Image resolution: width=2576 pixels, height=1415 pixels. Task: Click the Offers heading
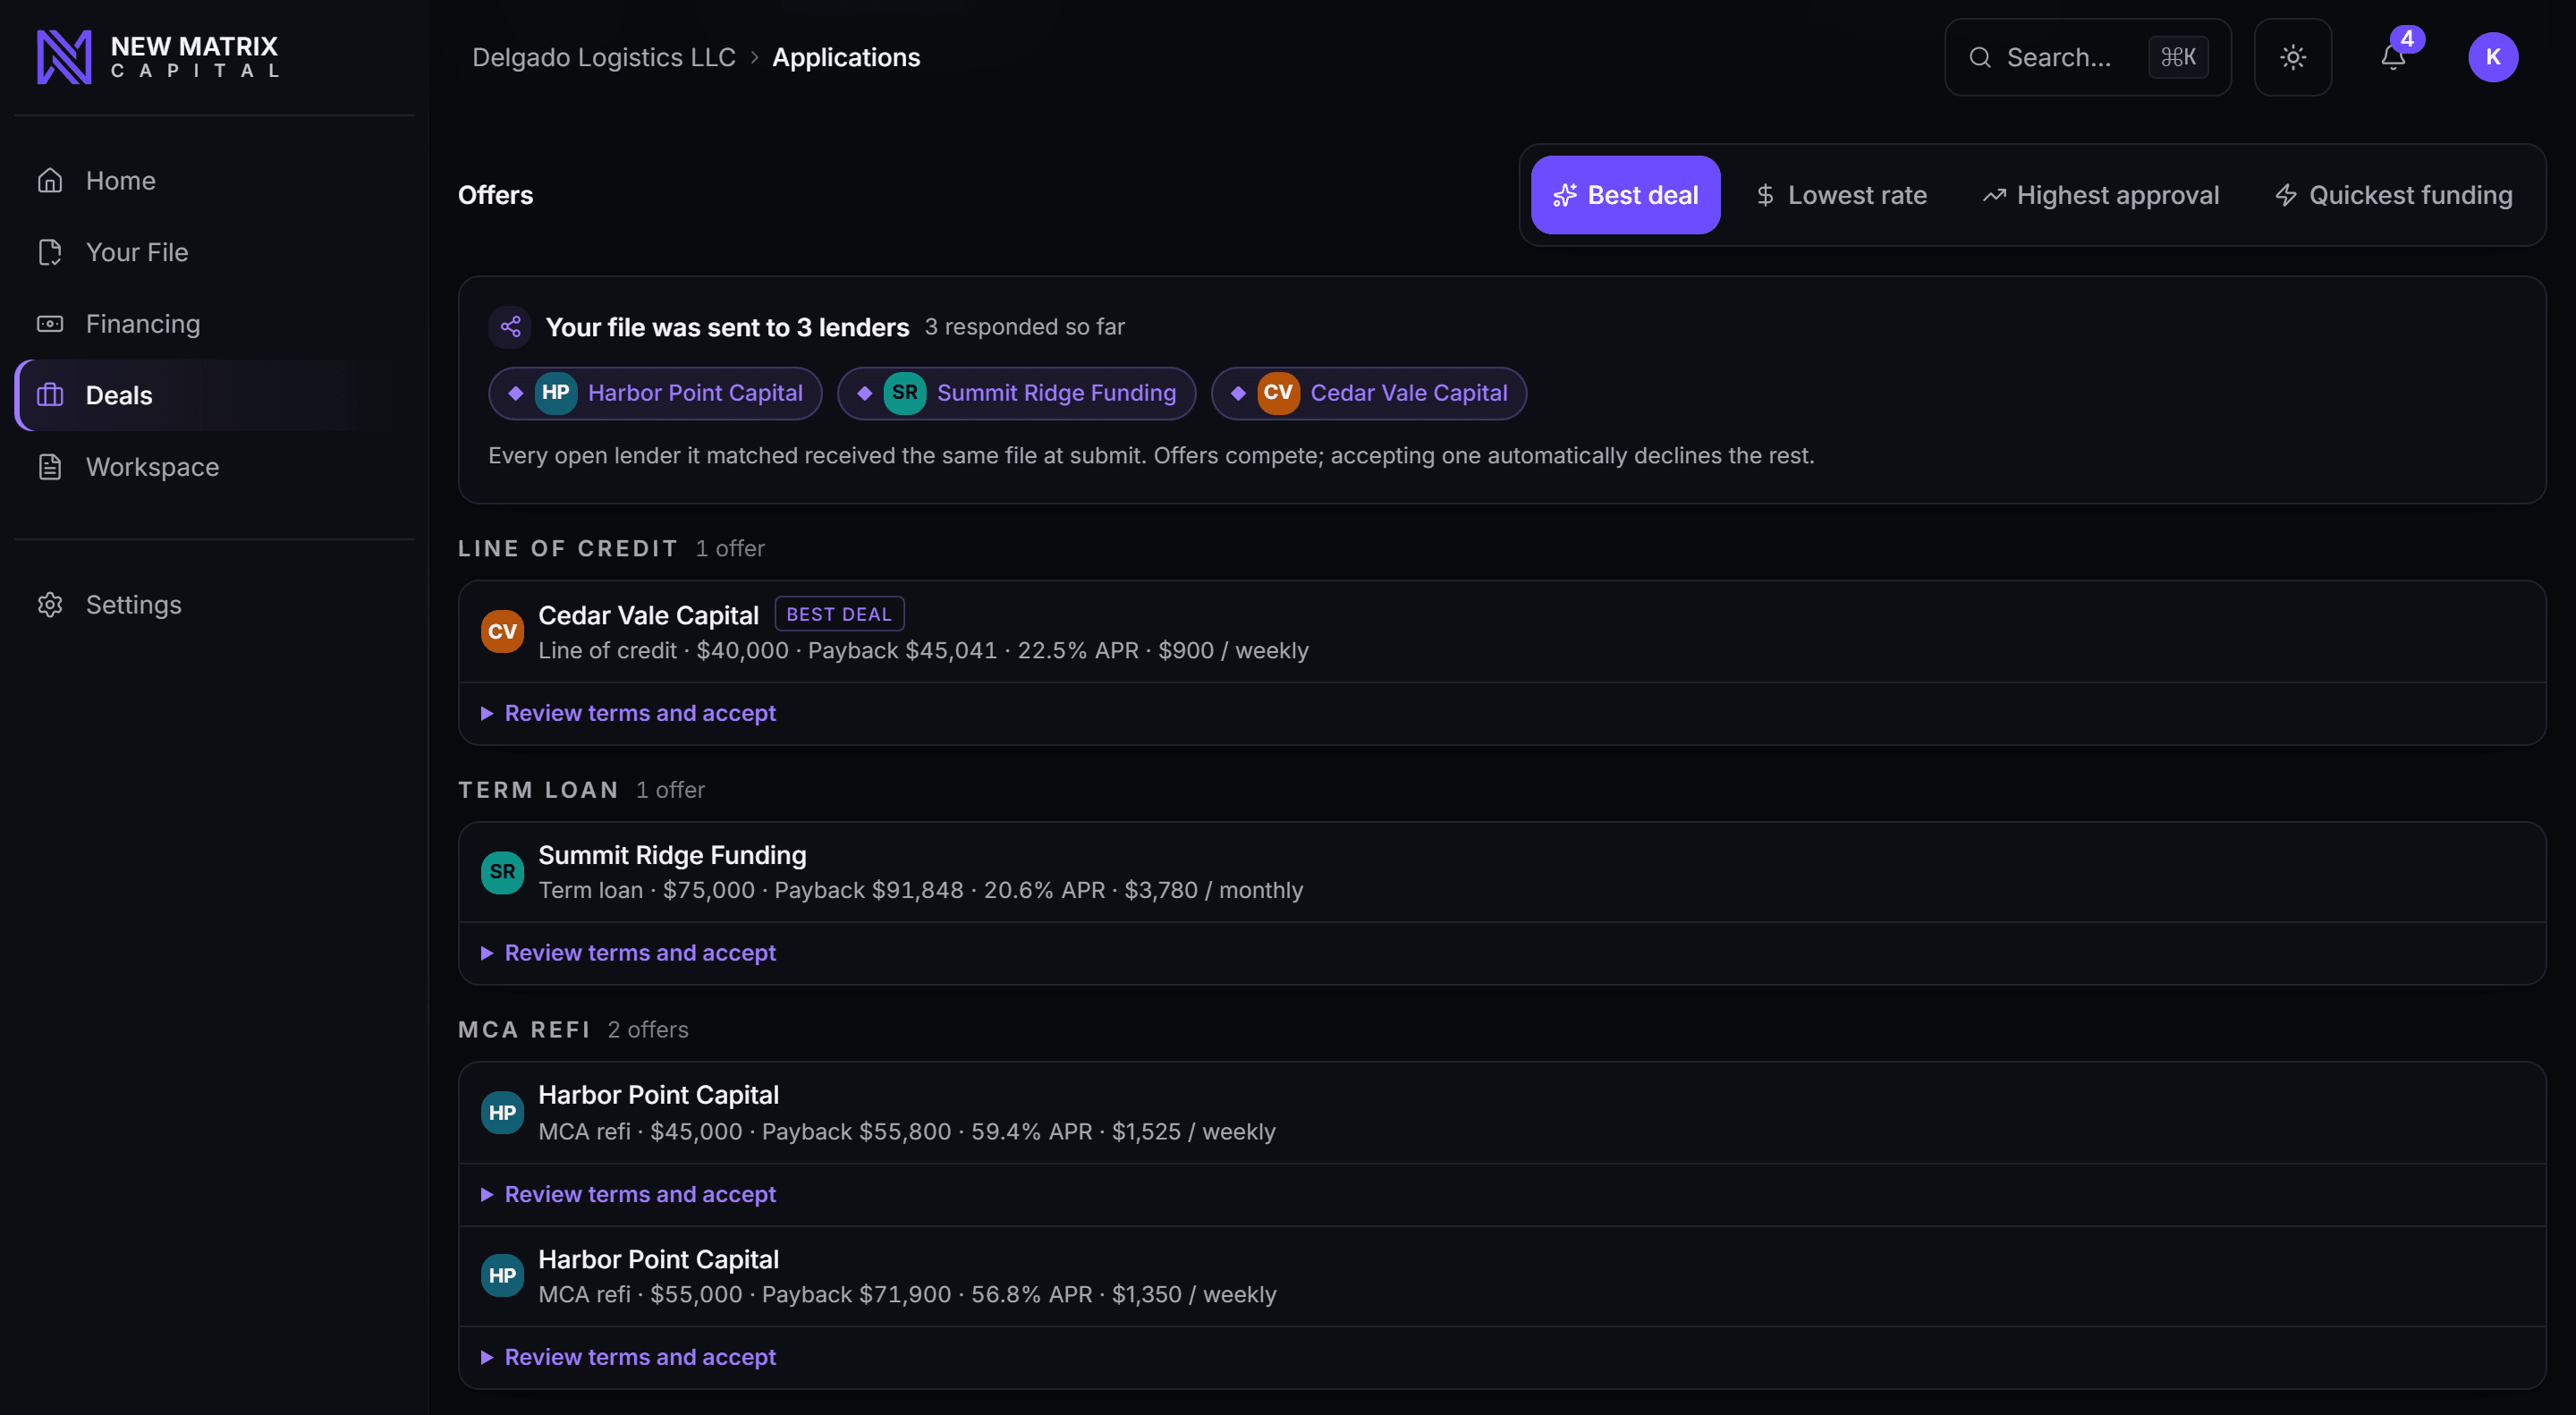495,195
